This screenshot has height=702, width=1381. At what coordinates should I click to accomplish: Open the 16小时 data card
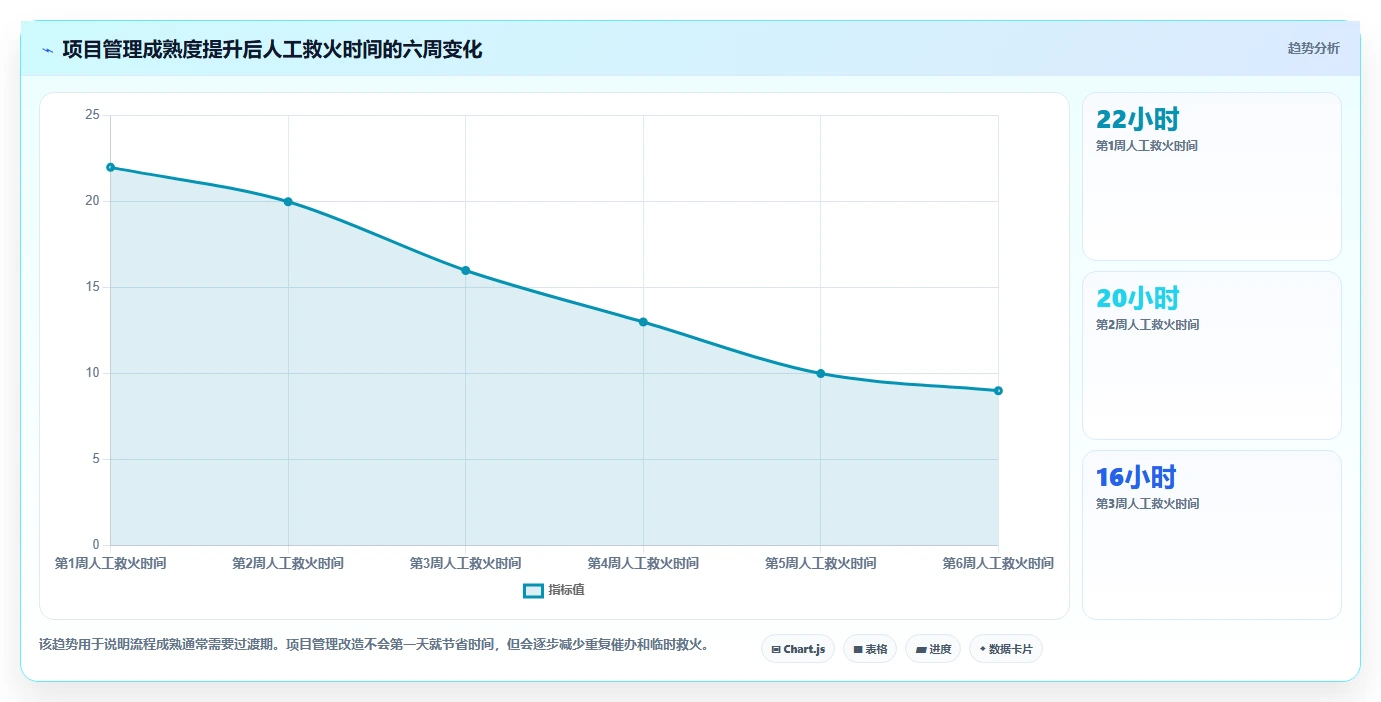1212,535
